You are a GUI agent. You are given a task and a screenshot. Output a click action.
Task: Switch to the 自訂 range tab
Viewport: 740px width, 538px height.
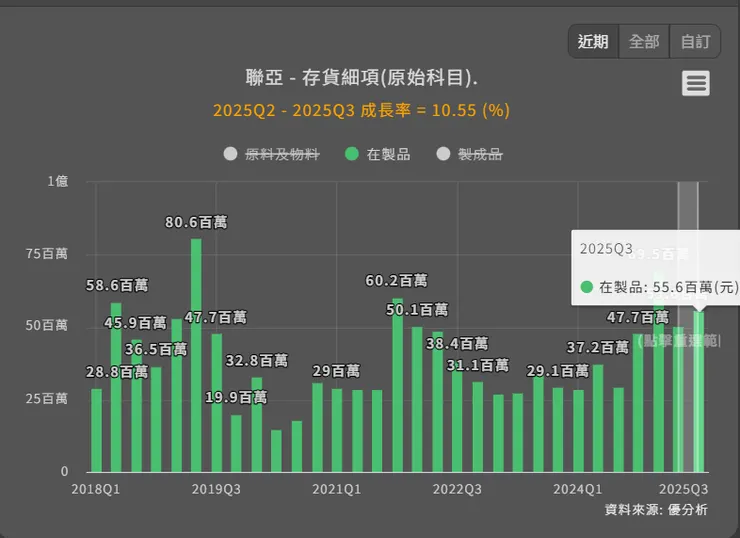pos(695,42)
